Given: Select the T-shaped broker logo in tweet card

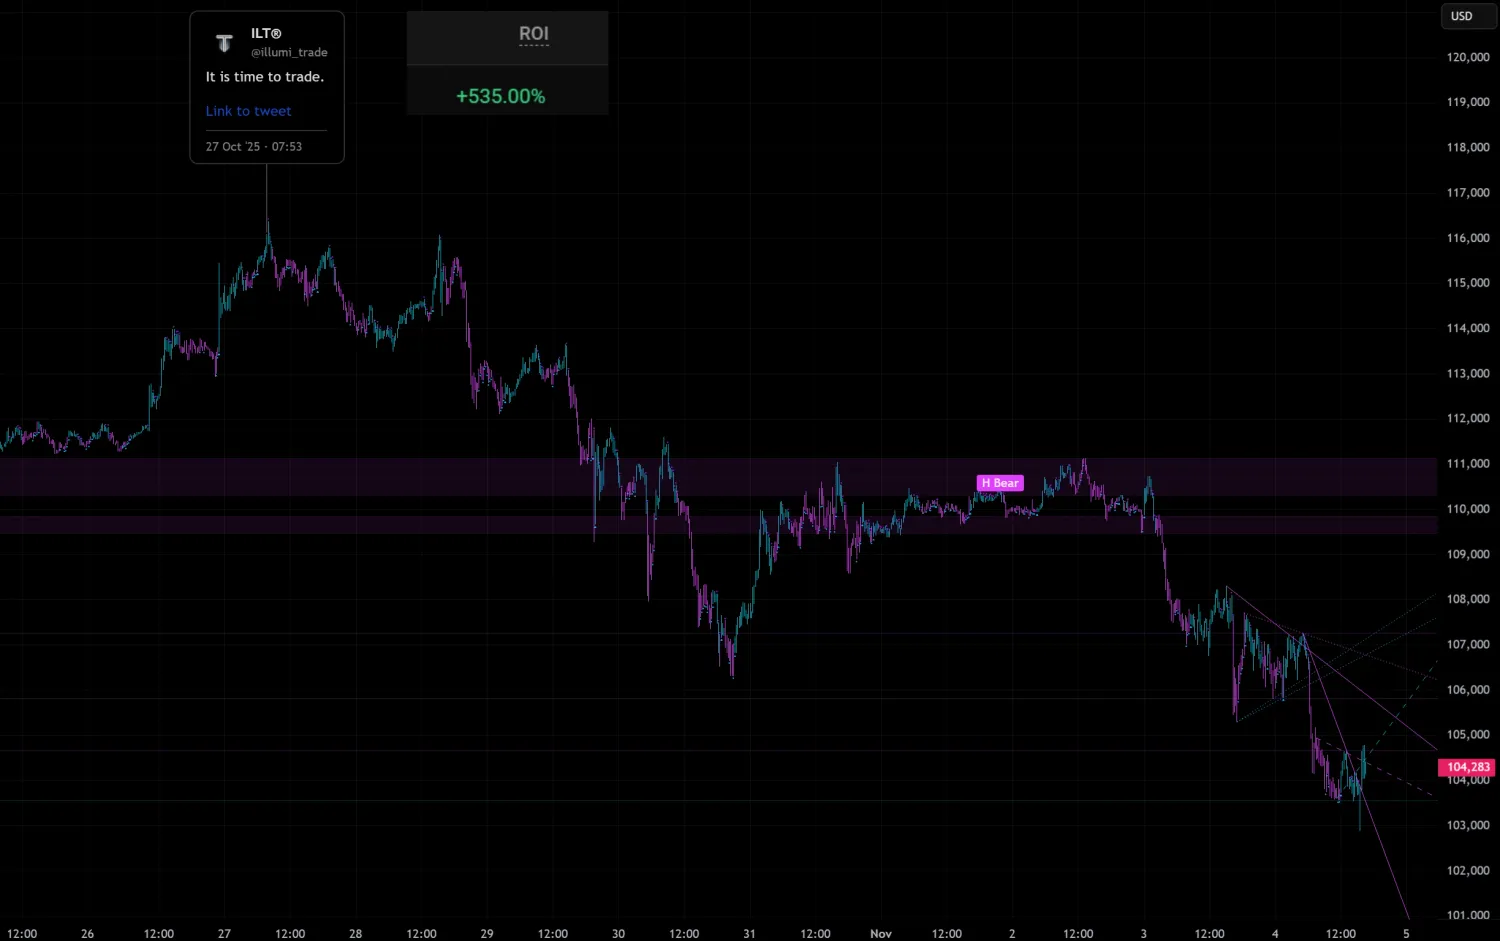Looking at the screenshot, I should click(x=224, y=42).
